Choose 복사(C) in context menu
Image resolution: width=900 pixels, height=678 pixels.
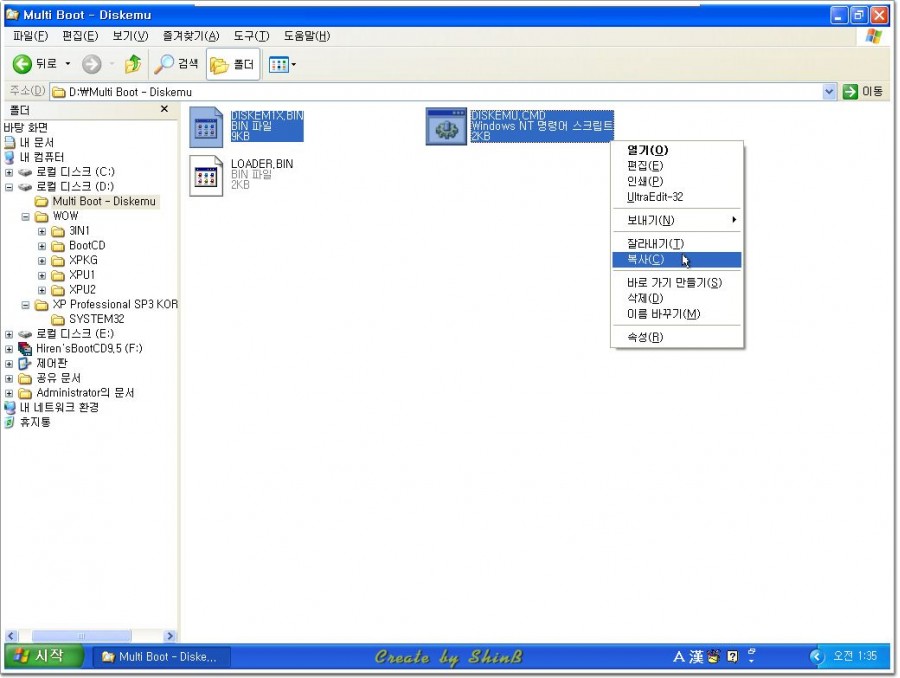click(x=677, y=259)
